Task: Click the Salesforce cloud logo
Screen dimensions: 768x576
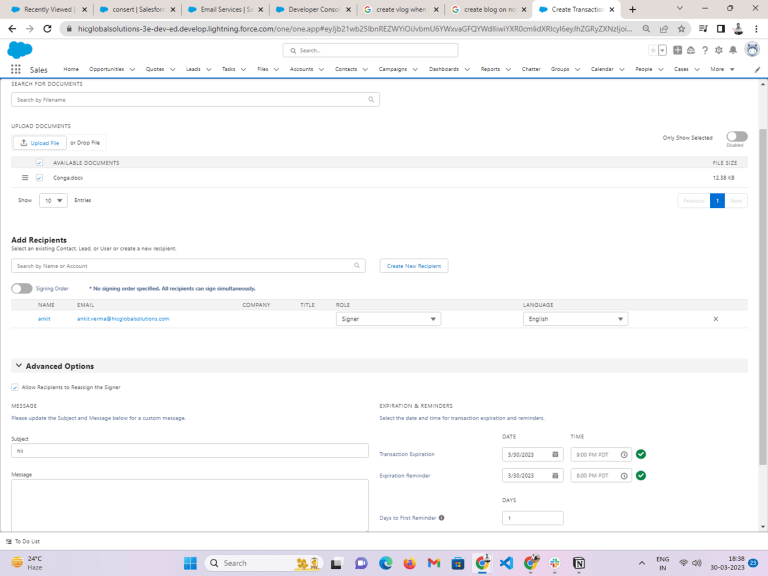Action: click(x=20, y=50)
